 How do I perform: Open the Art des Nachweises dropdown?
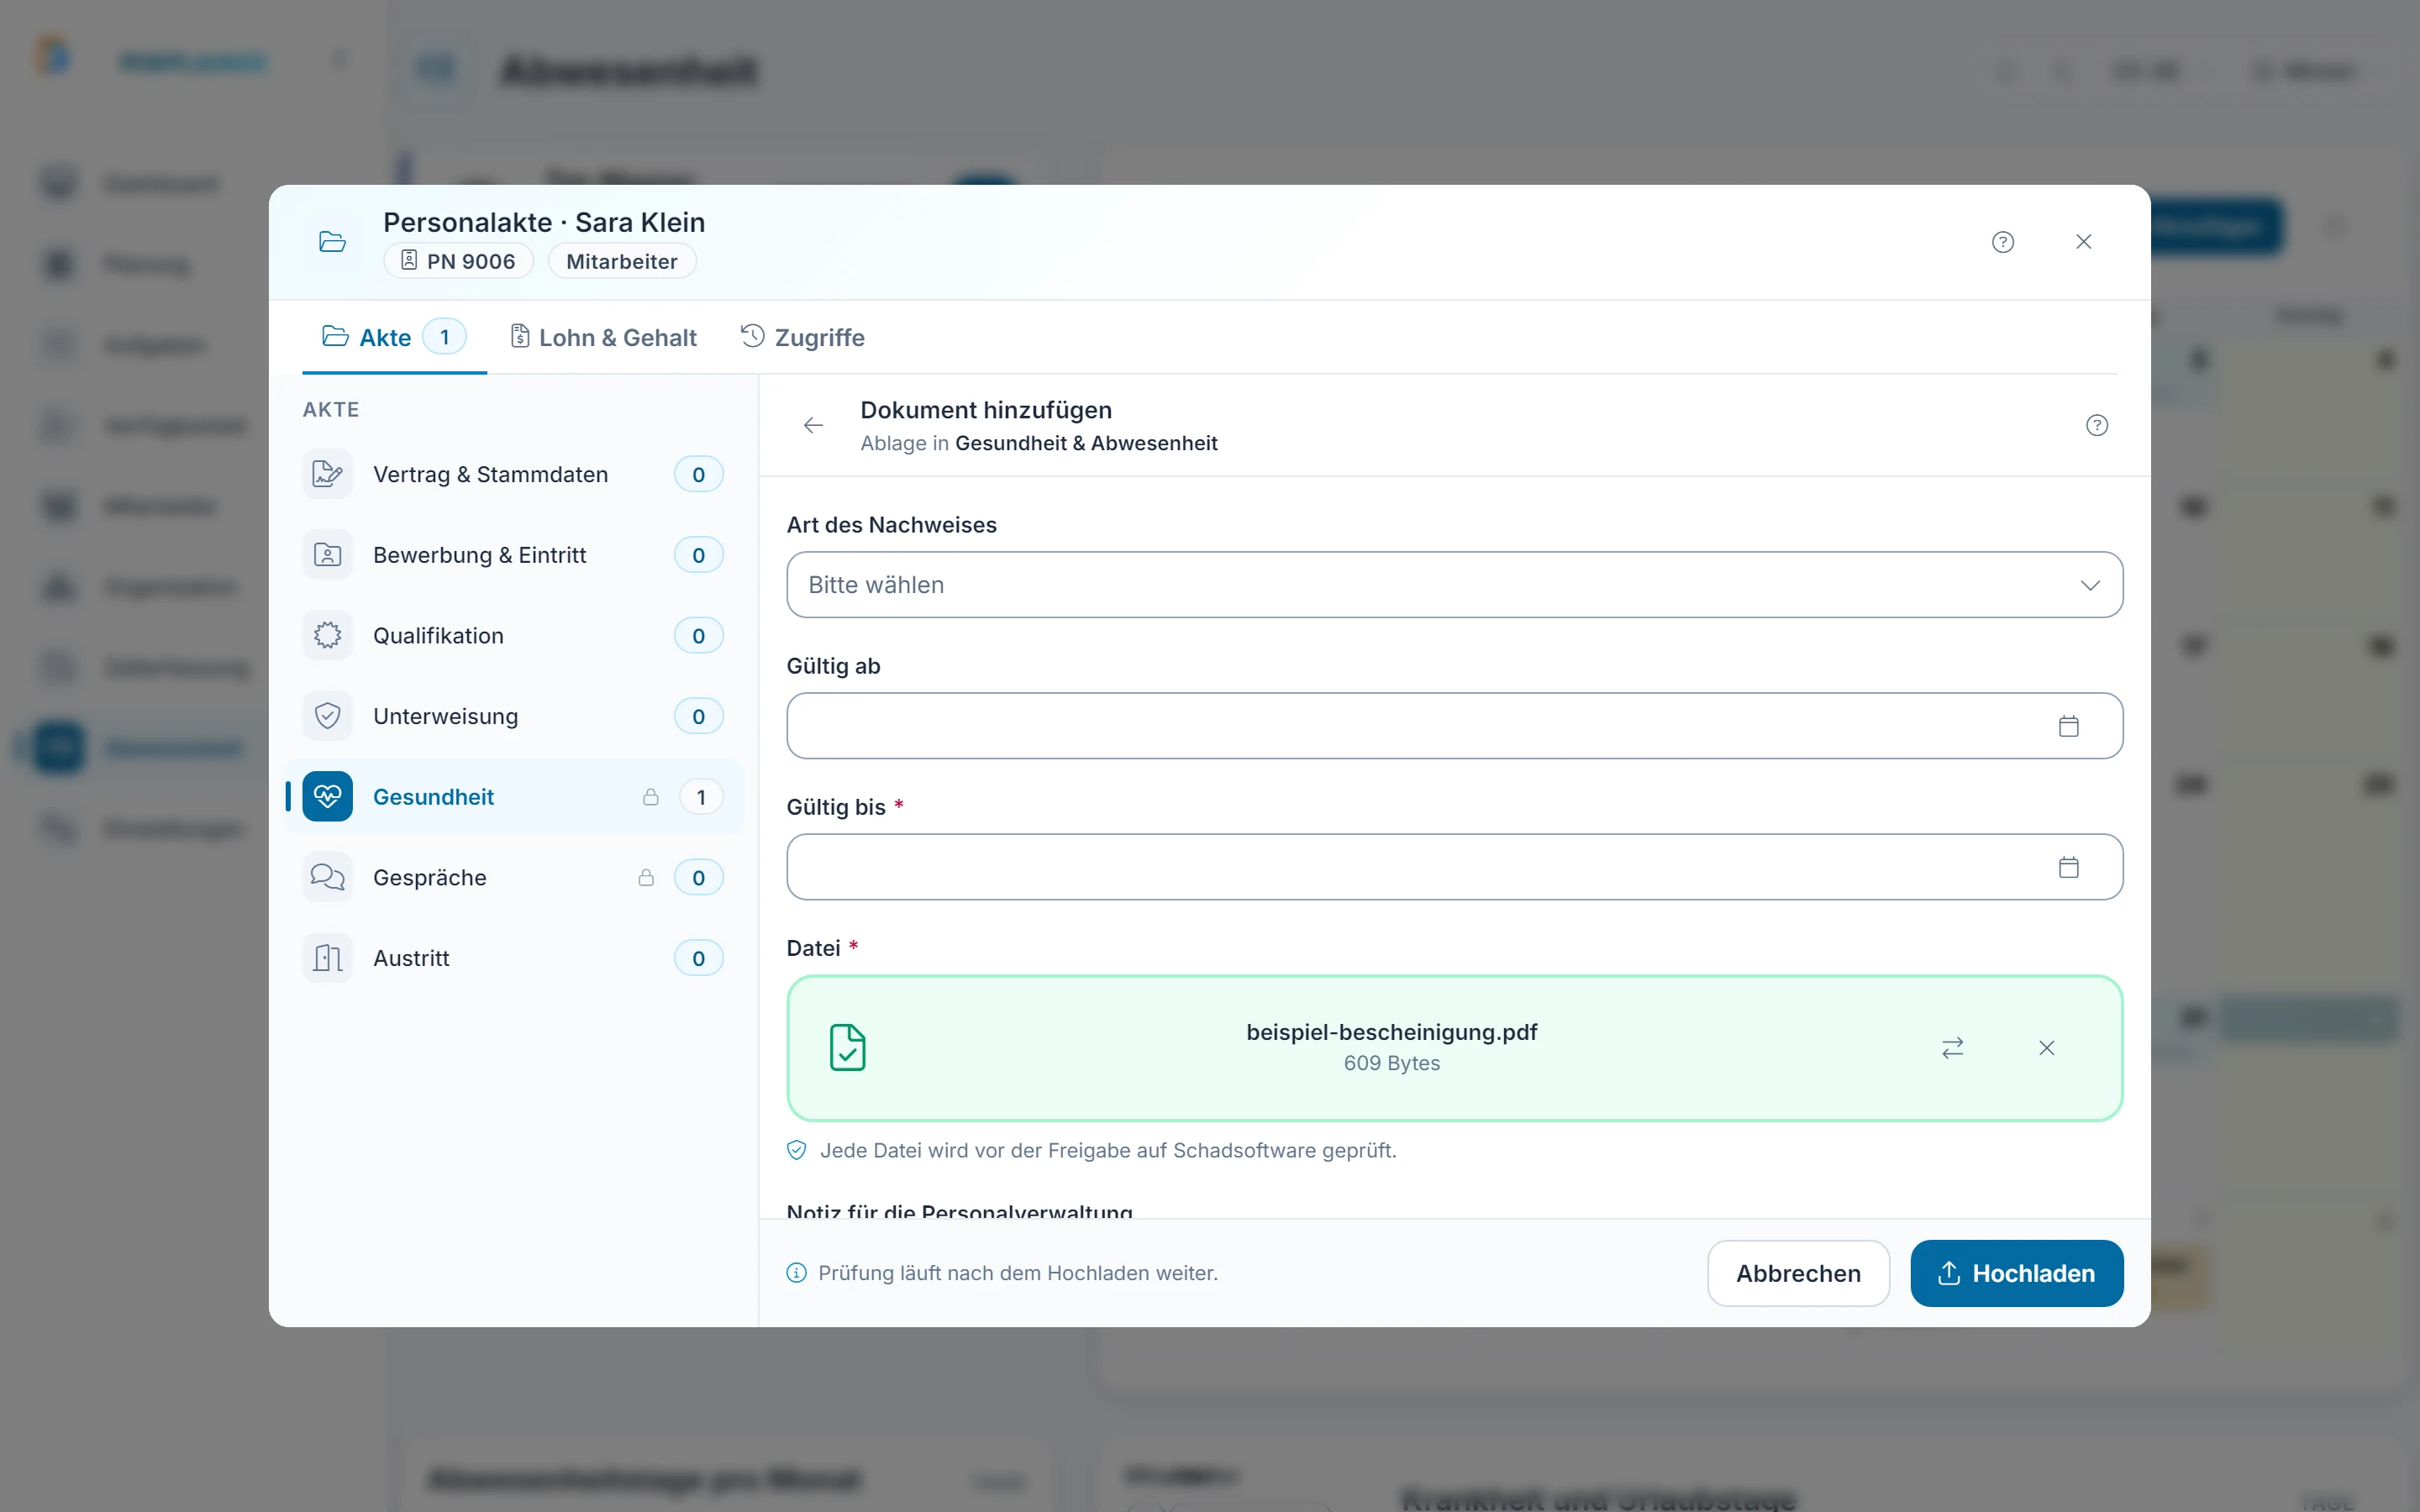point(1454,585)
